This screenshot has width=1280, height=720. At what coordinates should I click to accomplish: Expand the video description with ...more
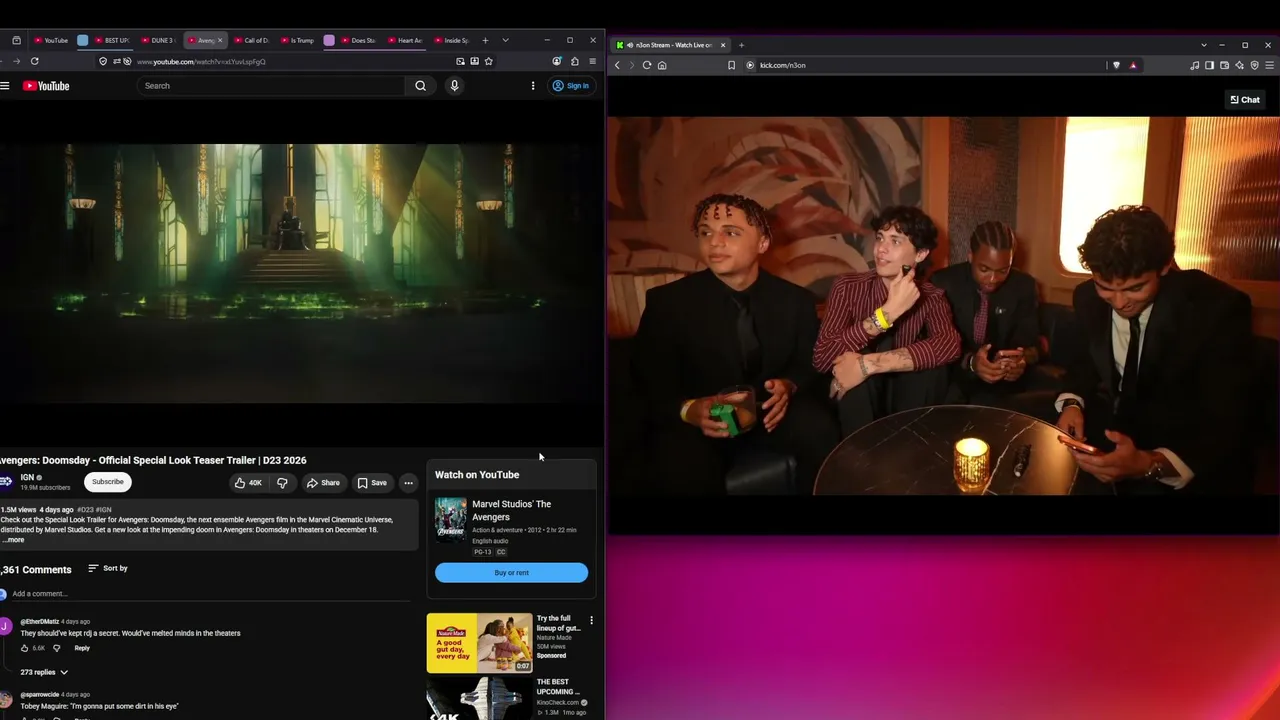[x=14, y=540]
